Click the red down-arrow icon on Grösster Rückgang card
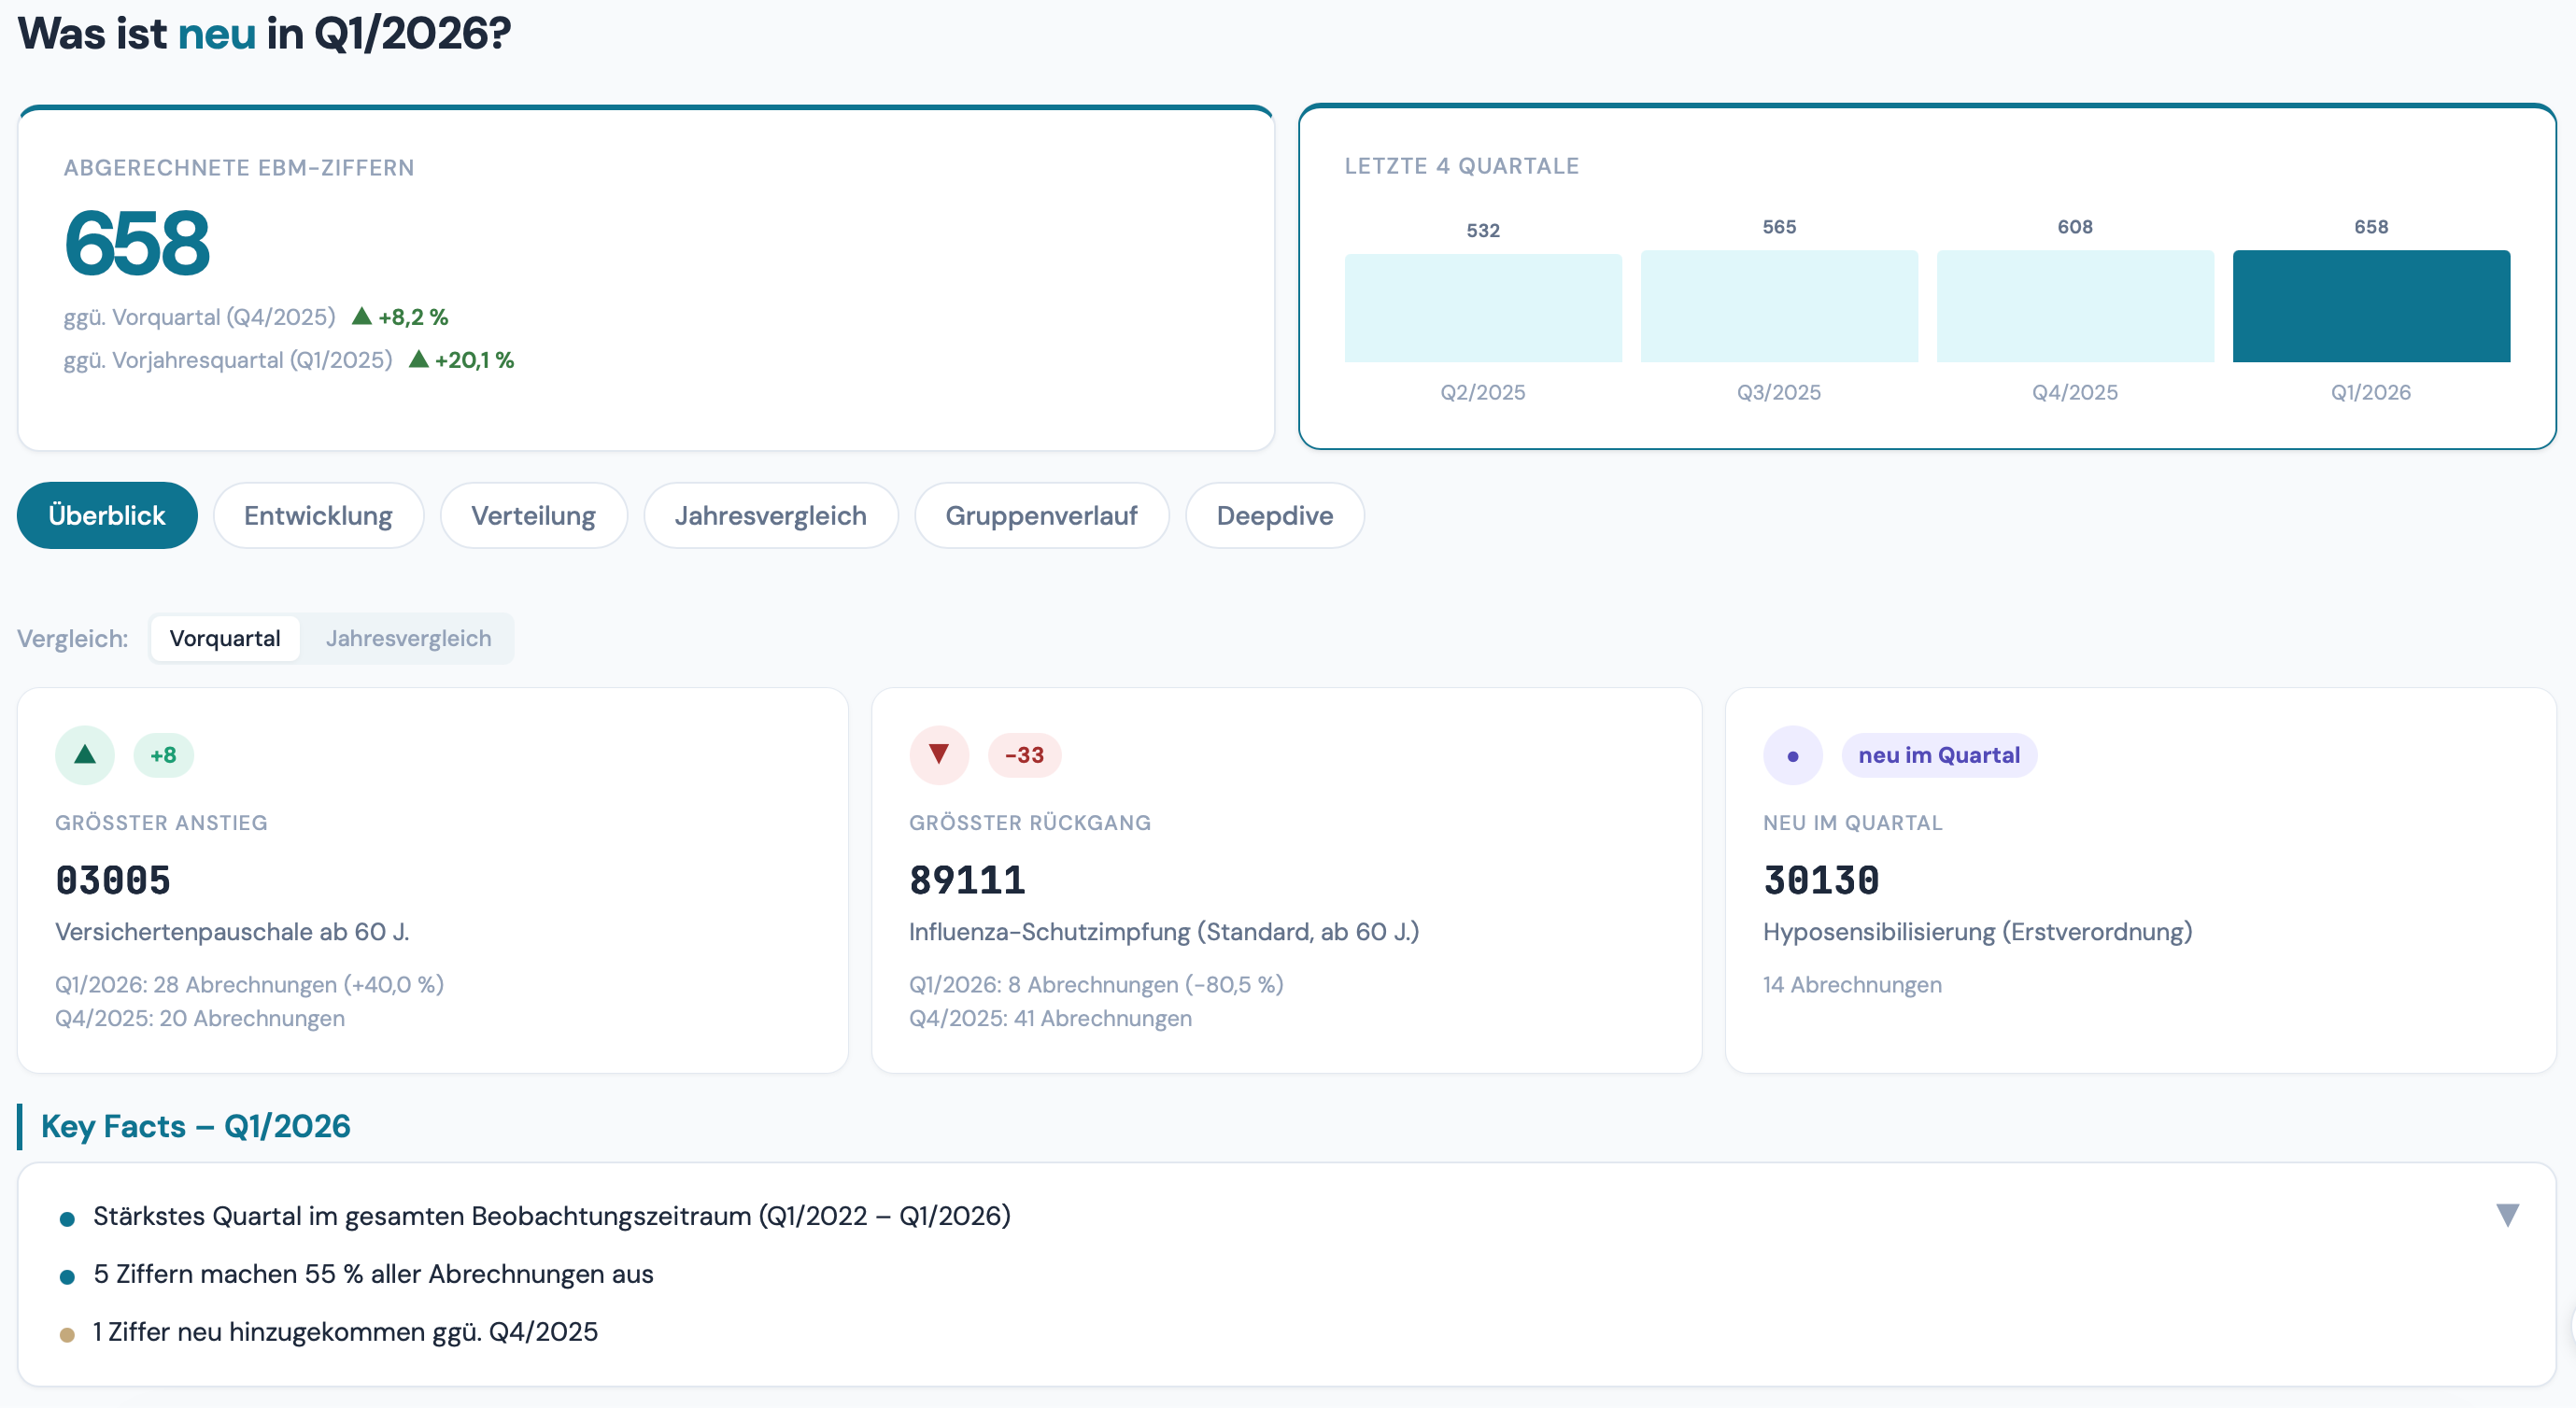 939,755
